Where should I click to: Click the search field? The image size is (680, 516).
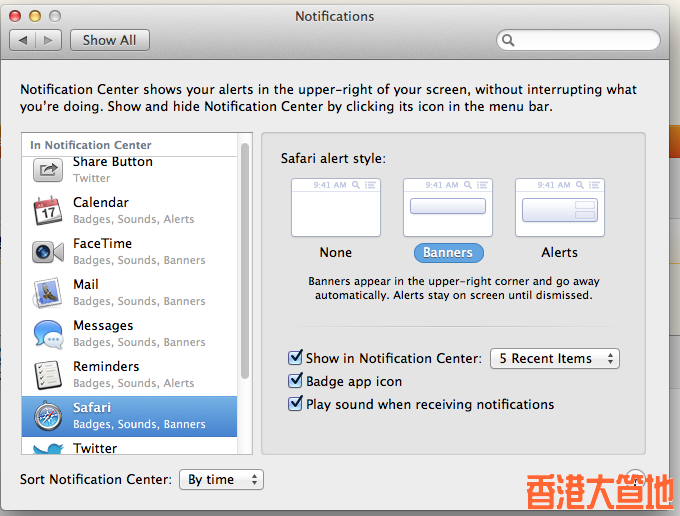(x=578, y=40)
